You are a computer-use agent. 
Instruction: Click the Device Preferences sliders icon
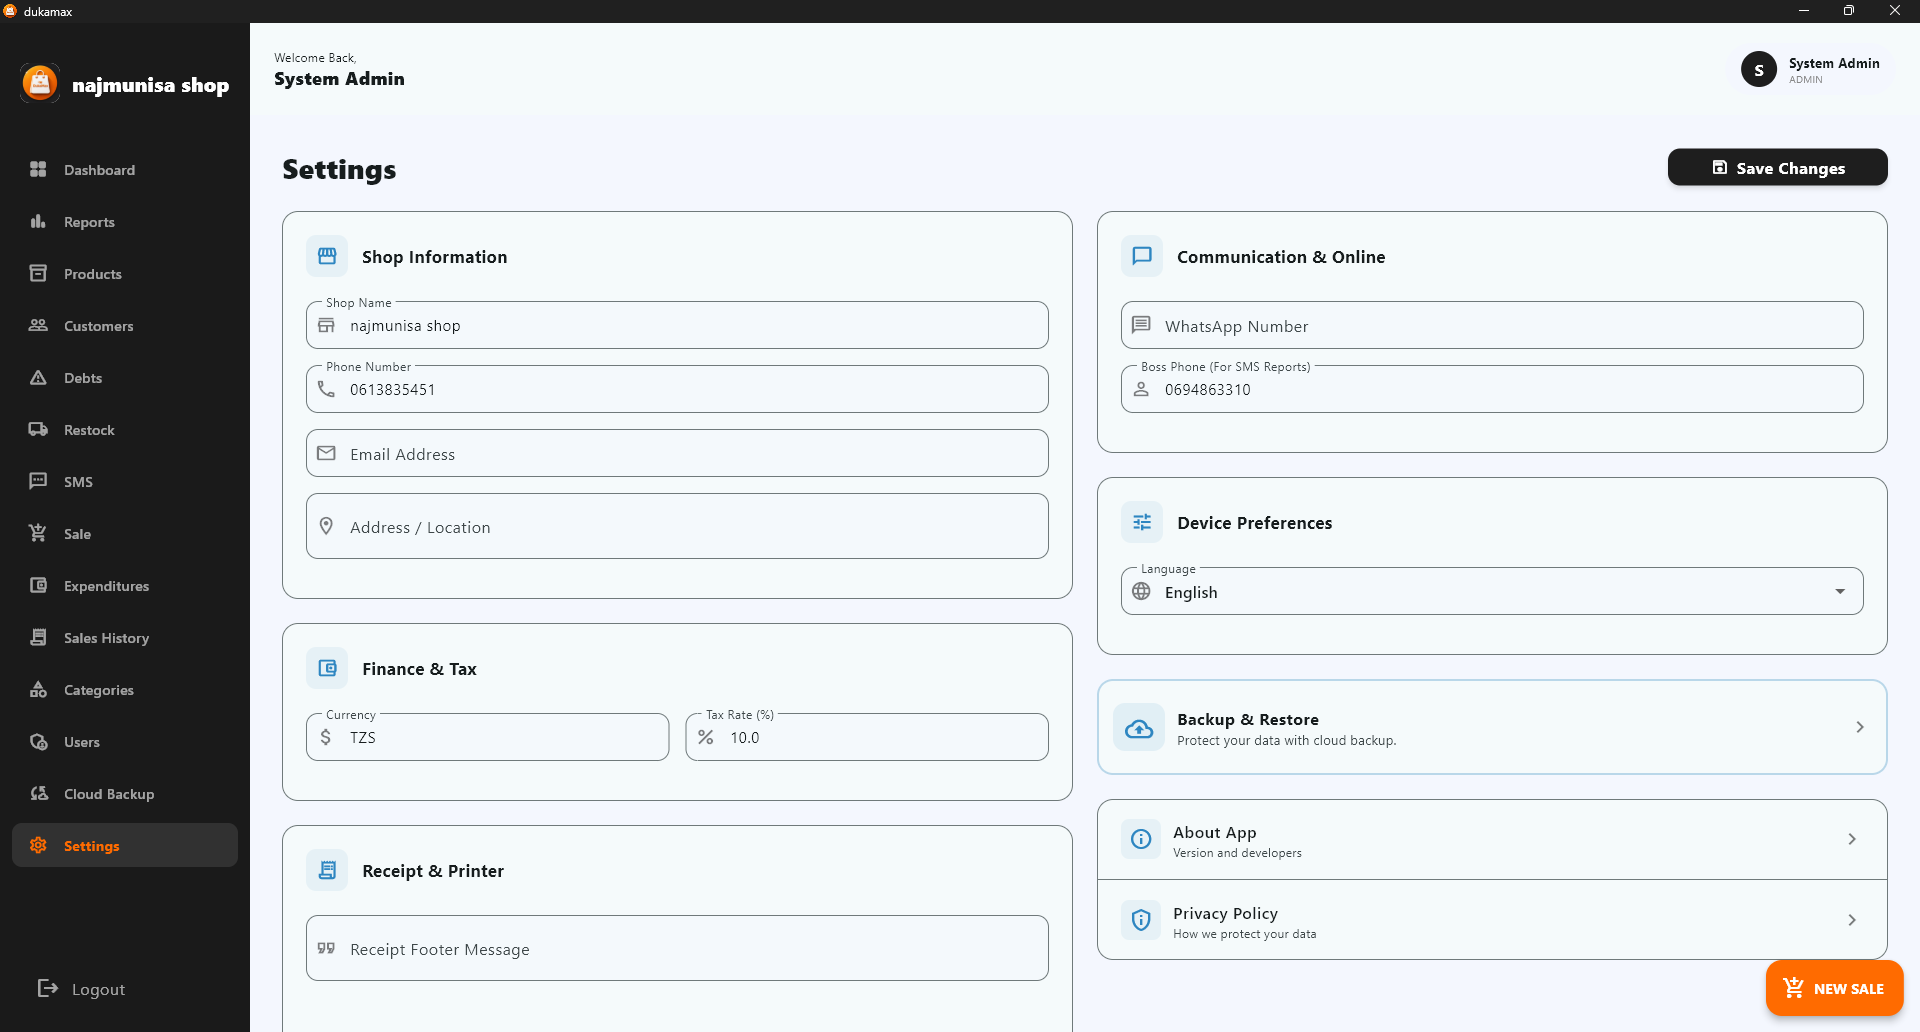coord(1142,522)
